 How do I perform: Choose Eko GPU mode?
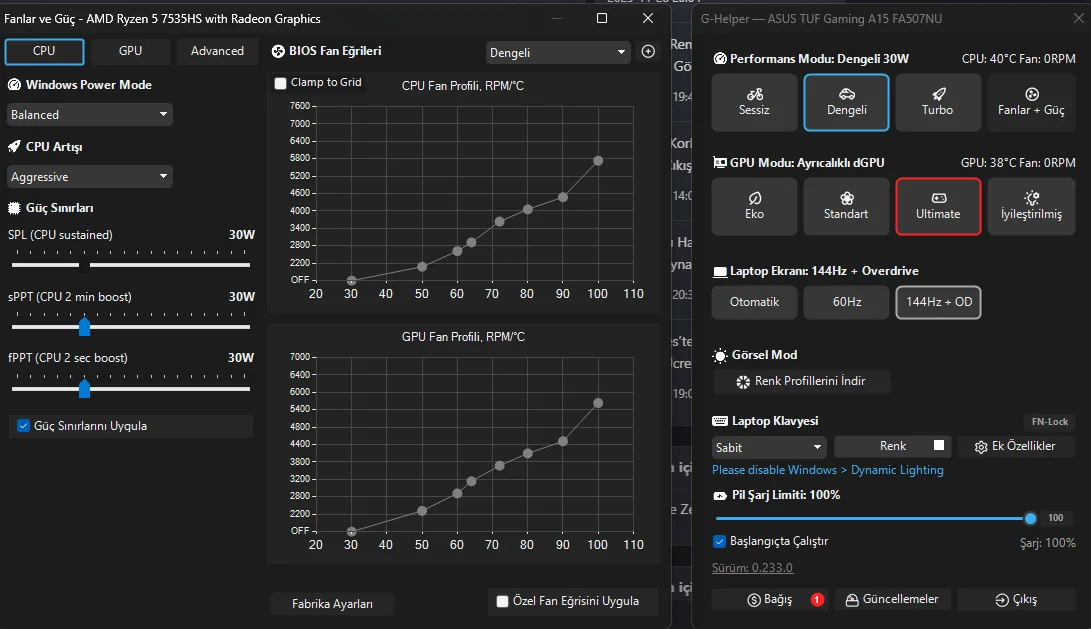pyautogui.click(x=754, y=207)
